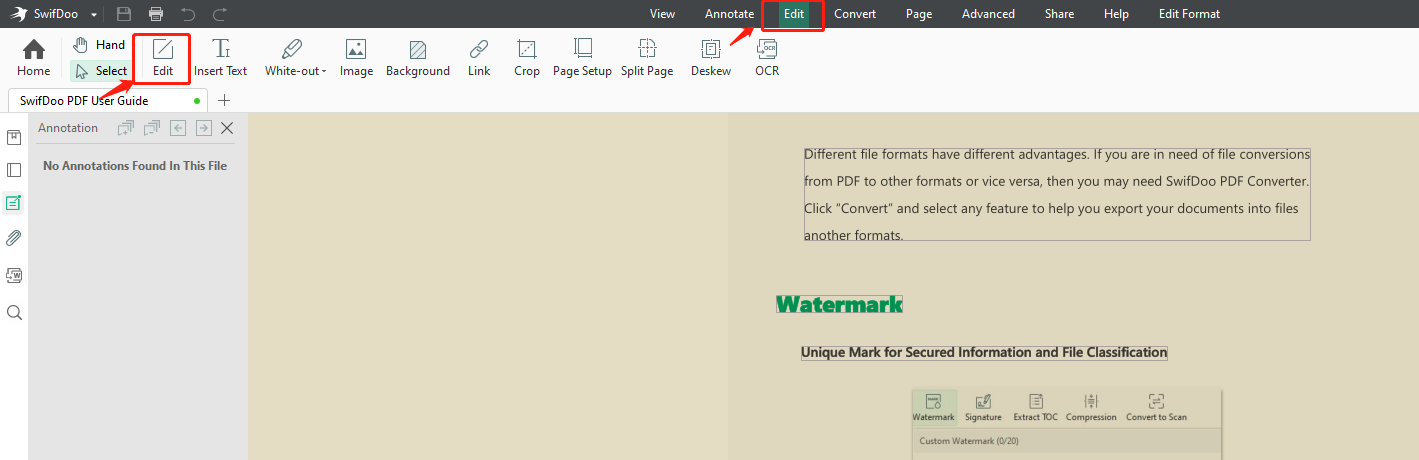Click paragraph starting 'Different file formats'
Screen dimensions: 1419x460
point(1057,195)
